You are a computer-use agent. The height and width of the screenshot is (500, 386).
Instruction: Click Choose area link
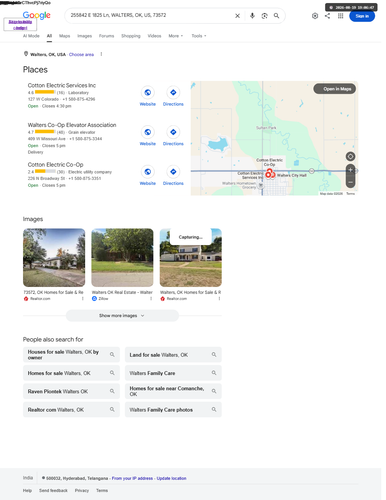[81, 54]
